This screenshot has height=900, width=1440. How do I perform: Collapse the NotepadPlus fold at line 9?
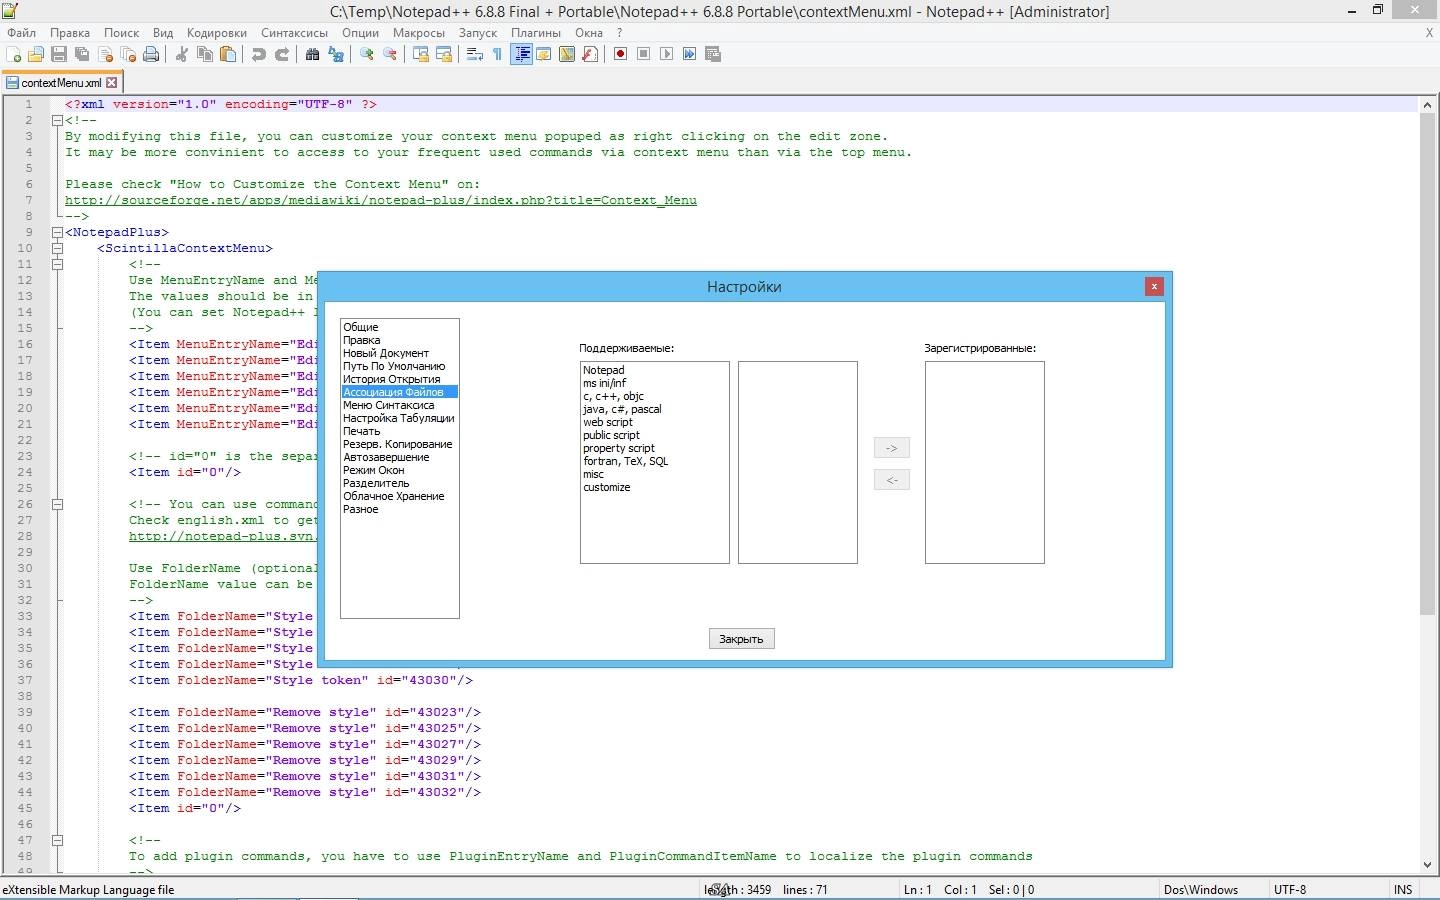click(x=57, y=232)
